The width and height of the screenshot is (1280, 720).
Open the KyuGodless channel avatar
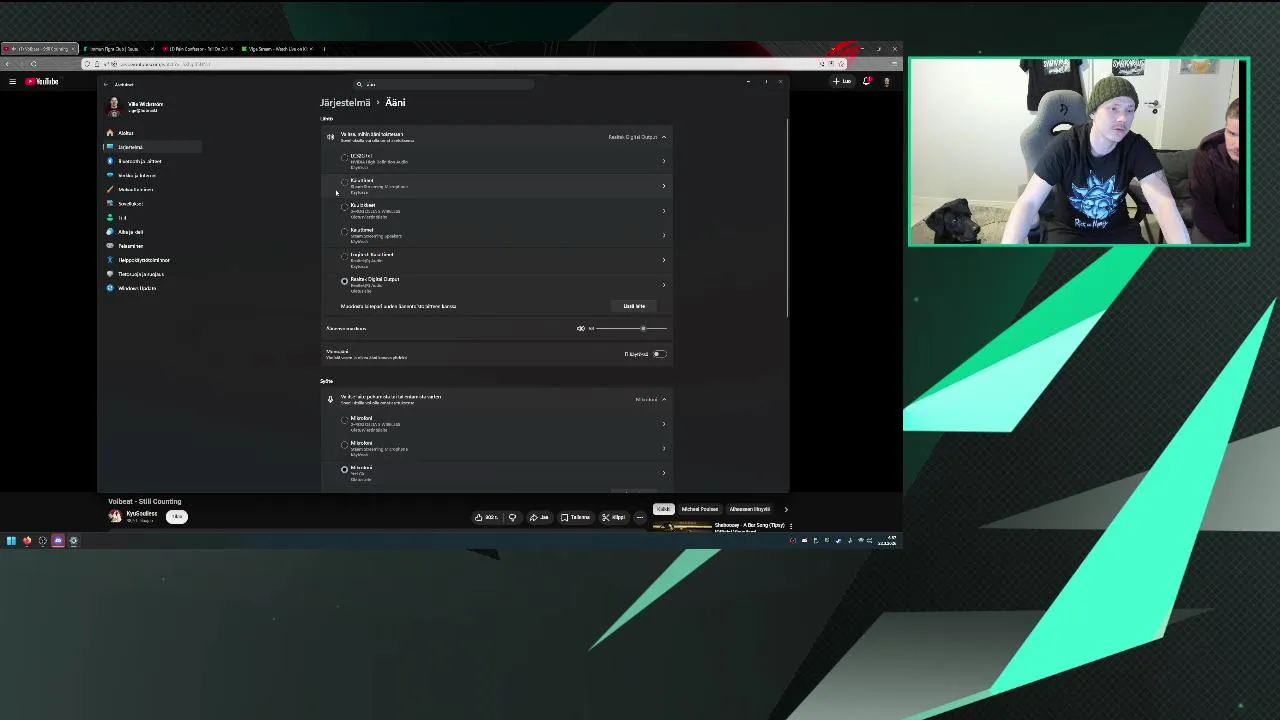point(115,516)
